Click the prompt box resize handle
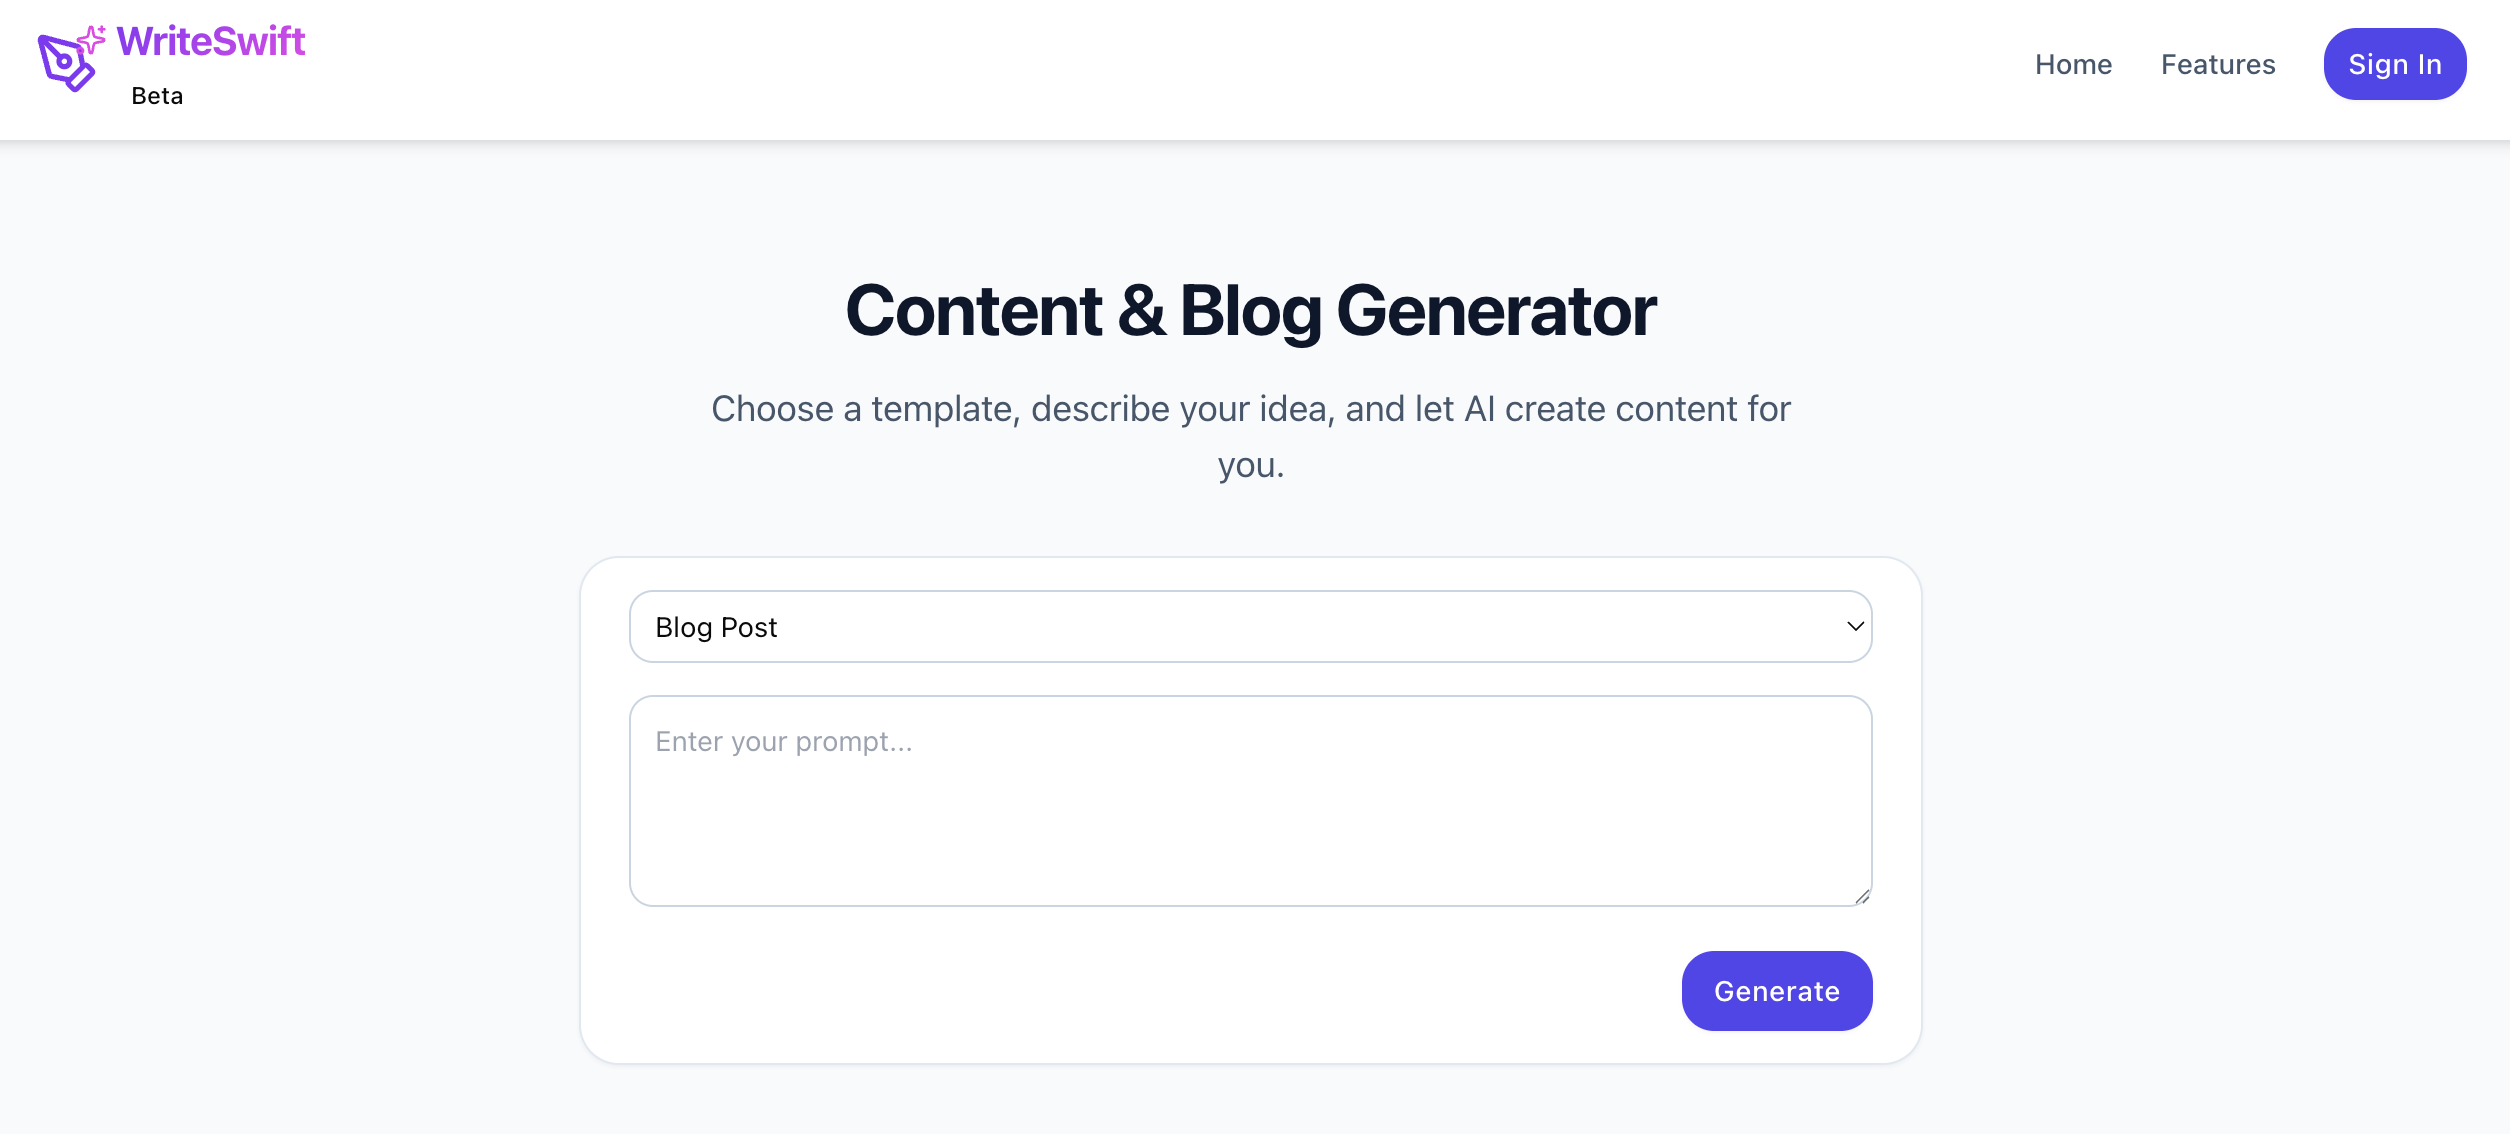 pyautogui.click(x=1862, y=897)
